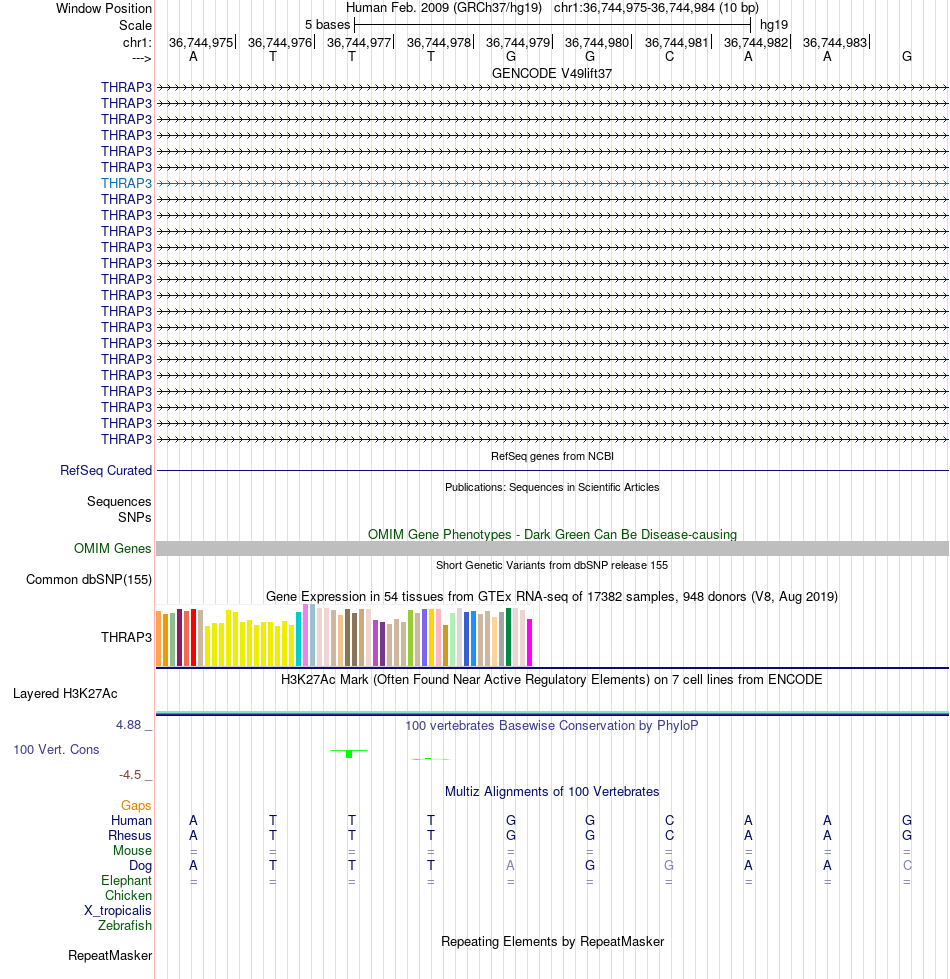950x979 pixels.
Task: Click the 5 bases scale bar label
Action: point(328,25)
